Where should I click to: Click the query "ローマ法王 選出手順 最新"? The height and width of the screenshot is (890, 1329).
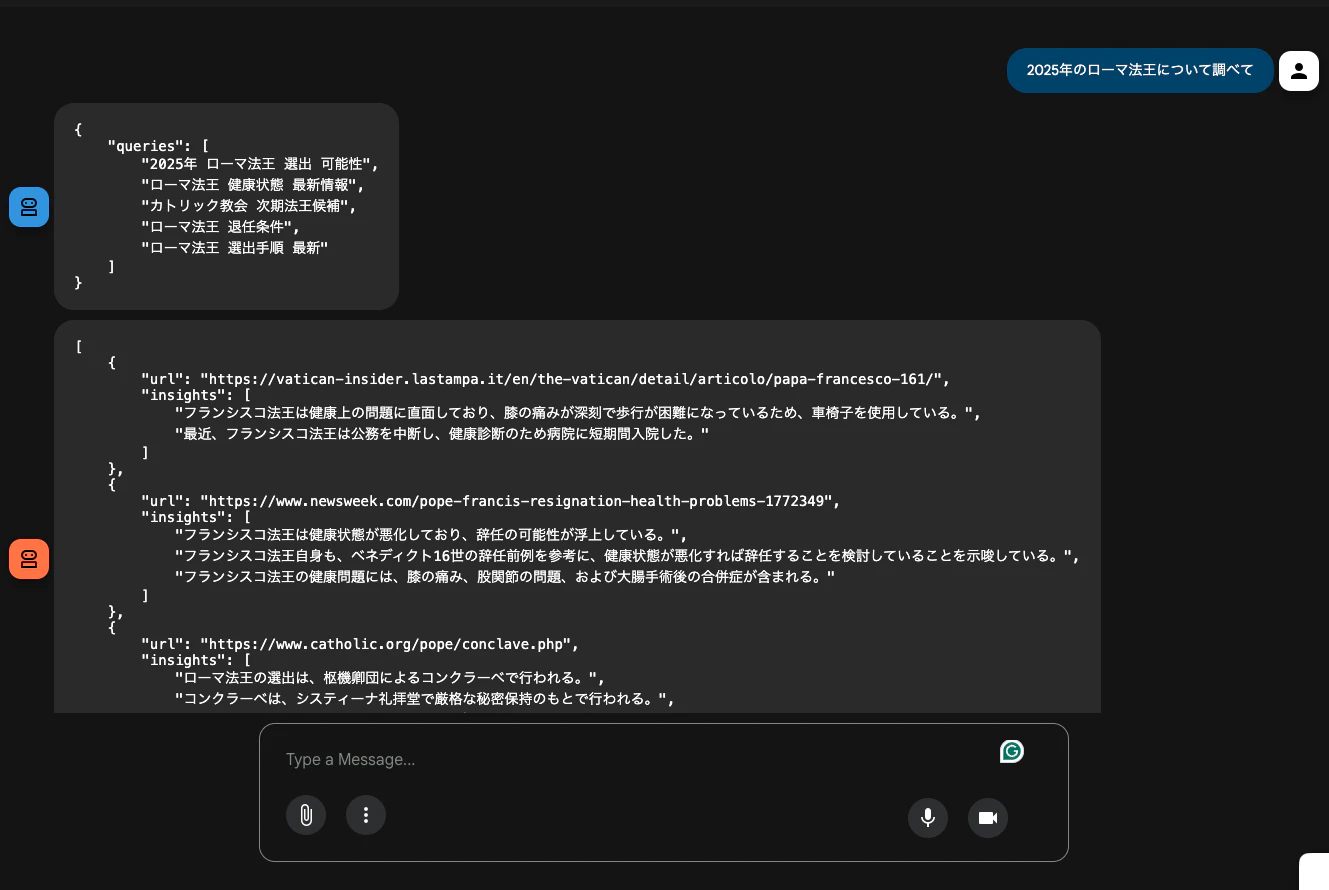coord(235,248)
